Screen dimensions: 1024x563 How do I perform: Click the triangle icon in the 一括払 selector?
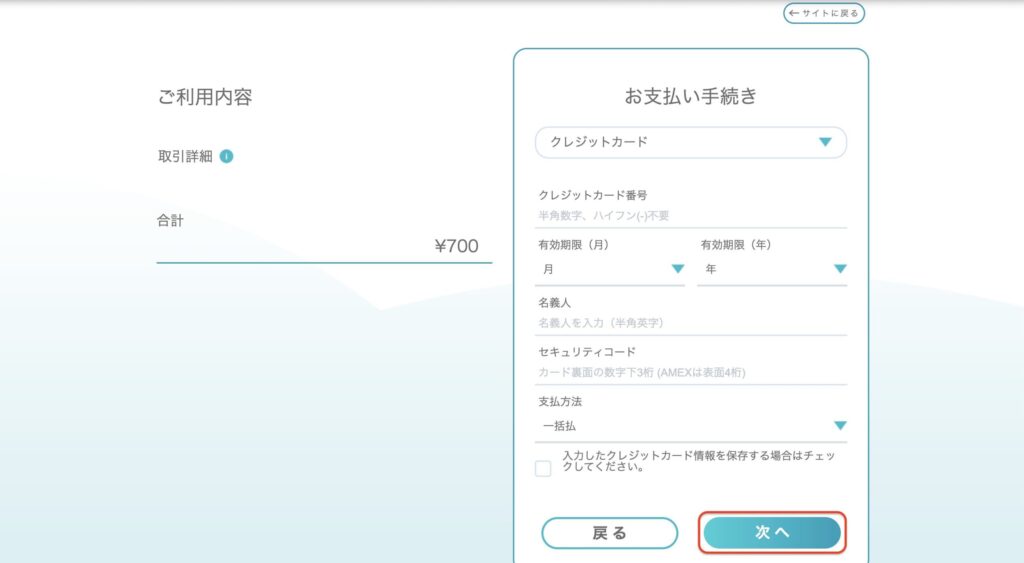click(840, 425)
